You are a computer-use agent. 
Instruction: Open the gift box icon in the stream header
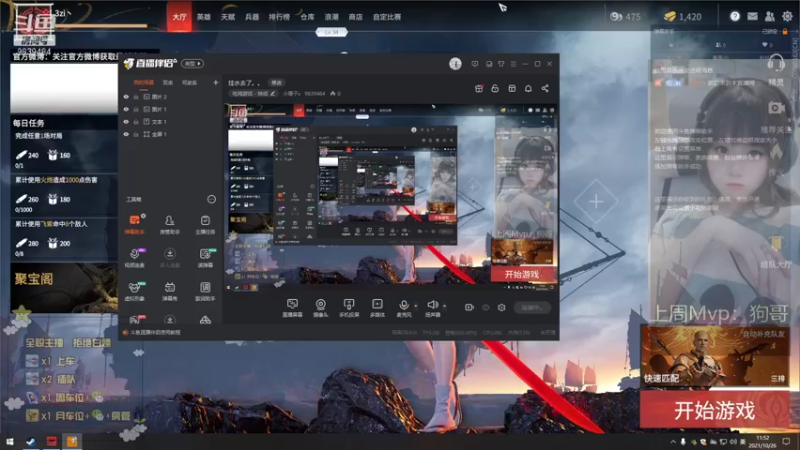479,88
